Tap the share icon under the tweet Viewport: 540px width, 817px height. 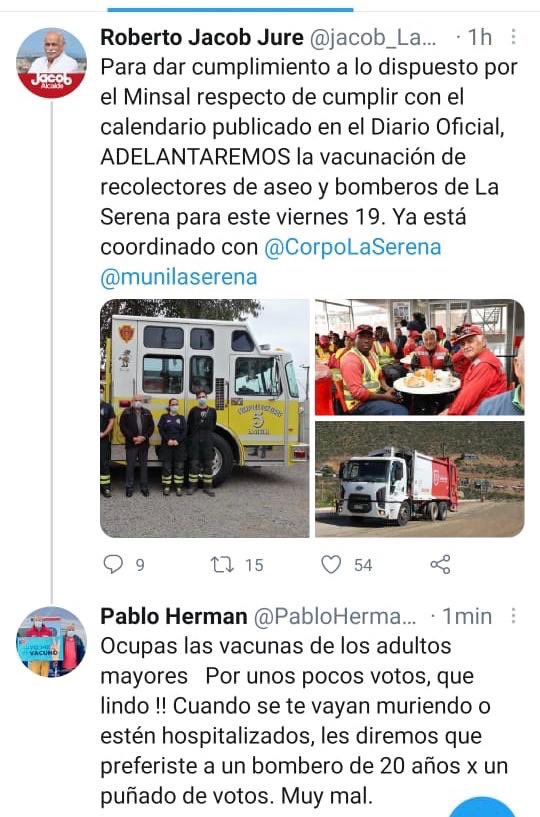point(440,564)
